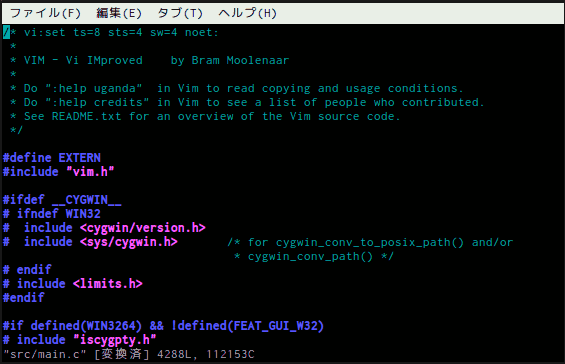
Task: Open the ヘルプ(H) menu
Action: pos(248,13)
